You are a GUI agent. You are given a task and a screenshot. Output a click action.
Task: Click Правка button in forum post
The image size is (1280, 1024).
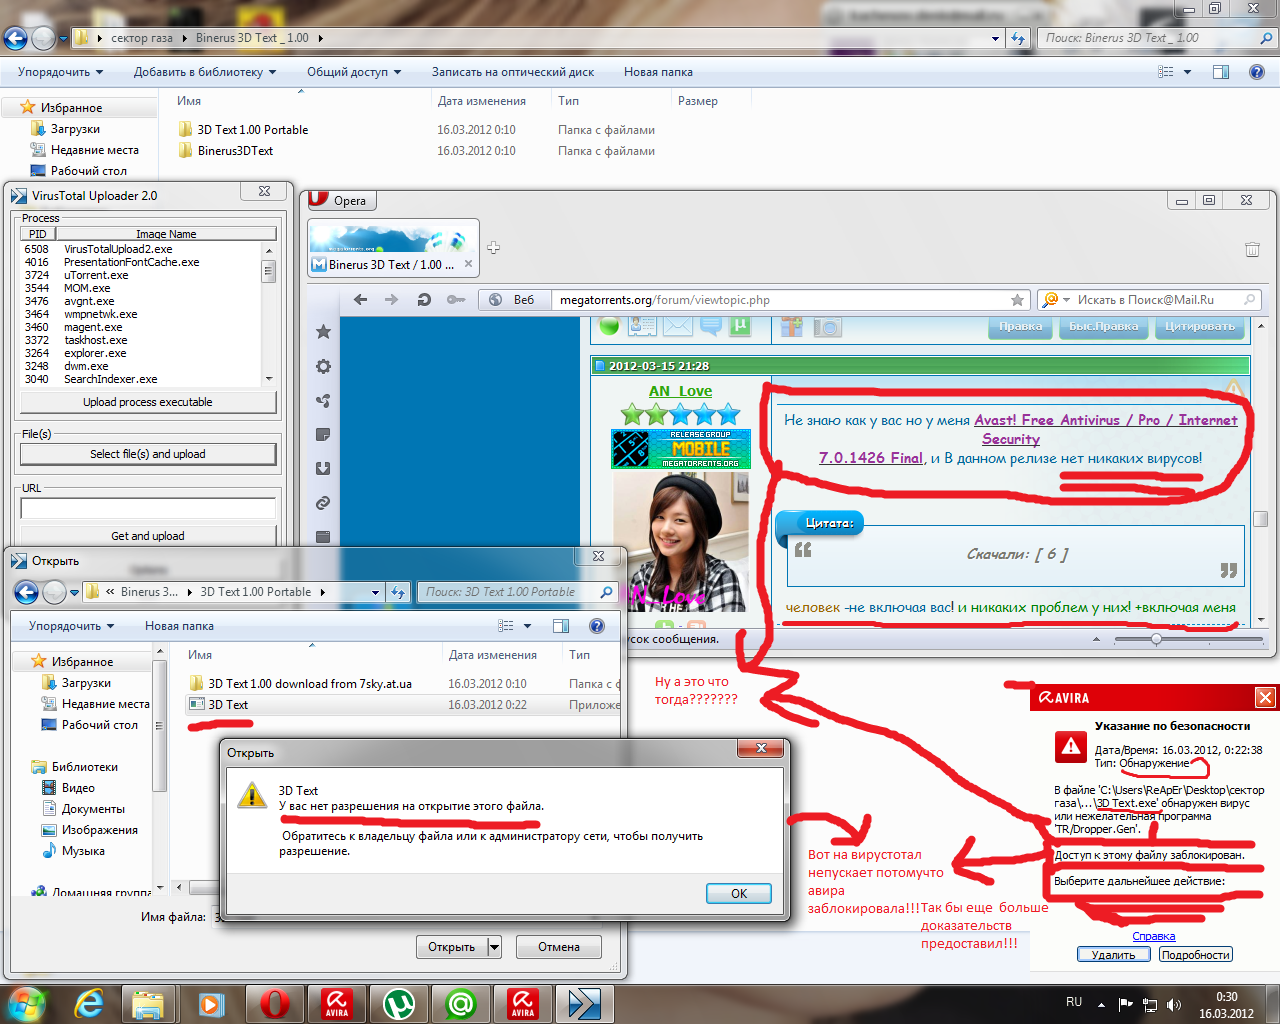click(x=1020, y=326)
